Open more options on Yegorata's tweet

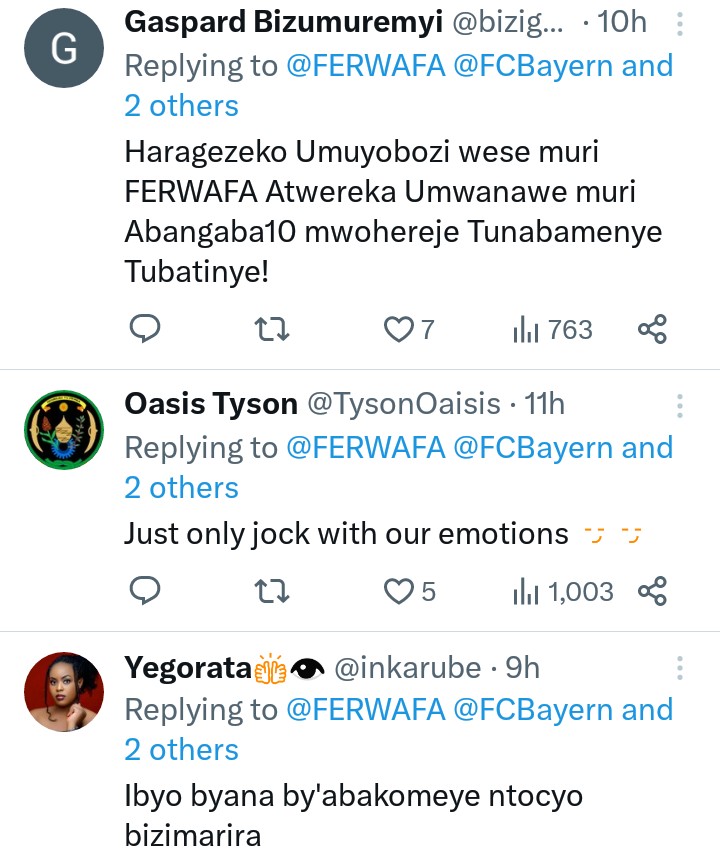pos(680,668)
